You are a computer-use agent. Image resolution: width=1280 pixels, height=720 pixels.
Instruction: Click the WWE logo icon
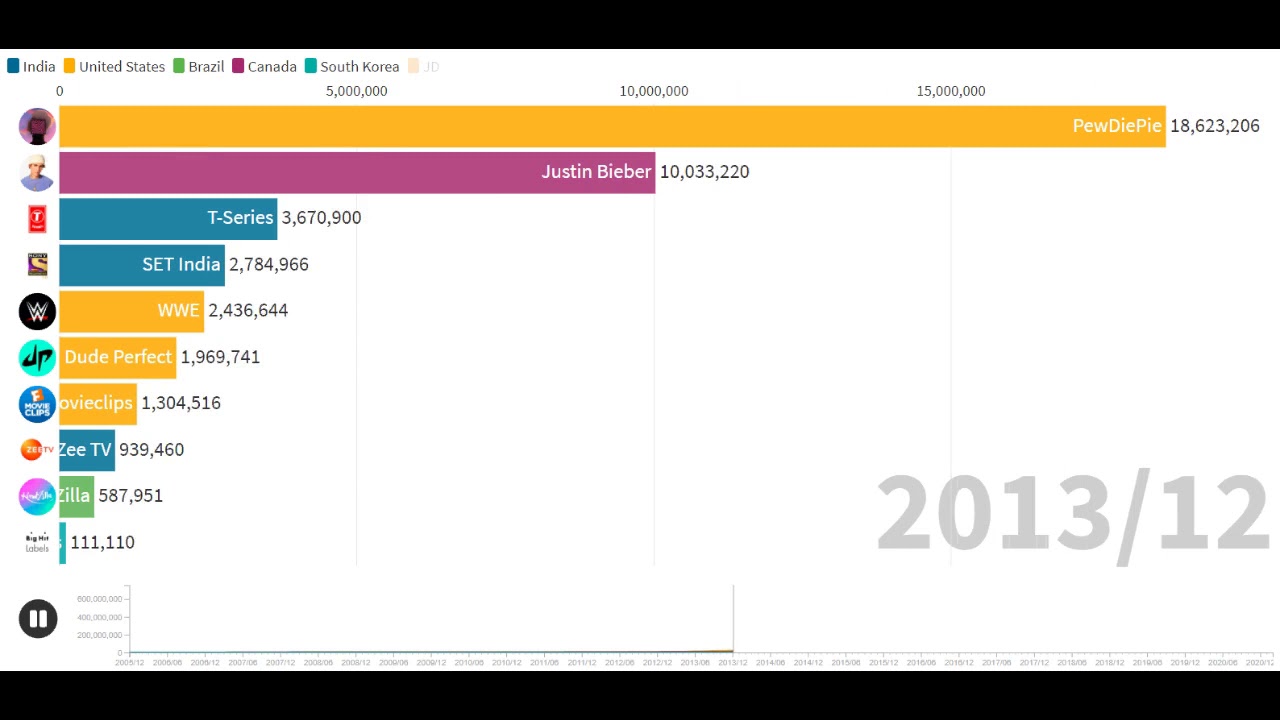pos(37,312)
